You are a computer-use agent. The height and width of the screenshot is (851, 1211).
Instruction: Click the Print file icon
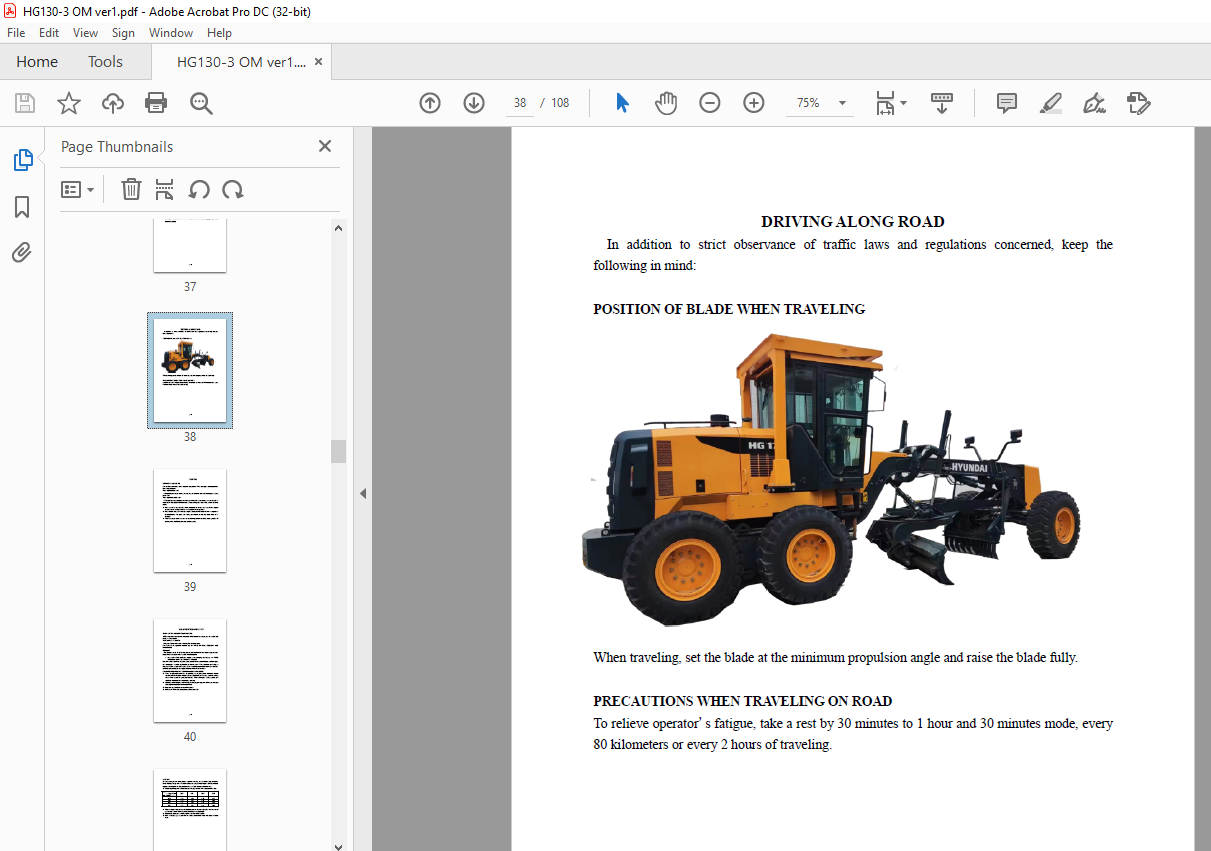pos(156,103)
